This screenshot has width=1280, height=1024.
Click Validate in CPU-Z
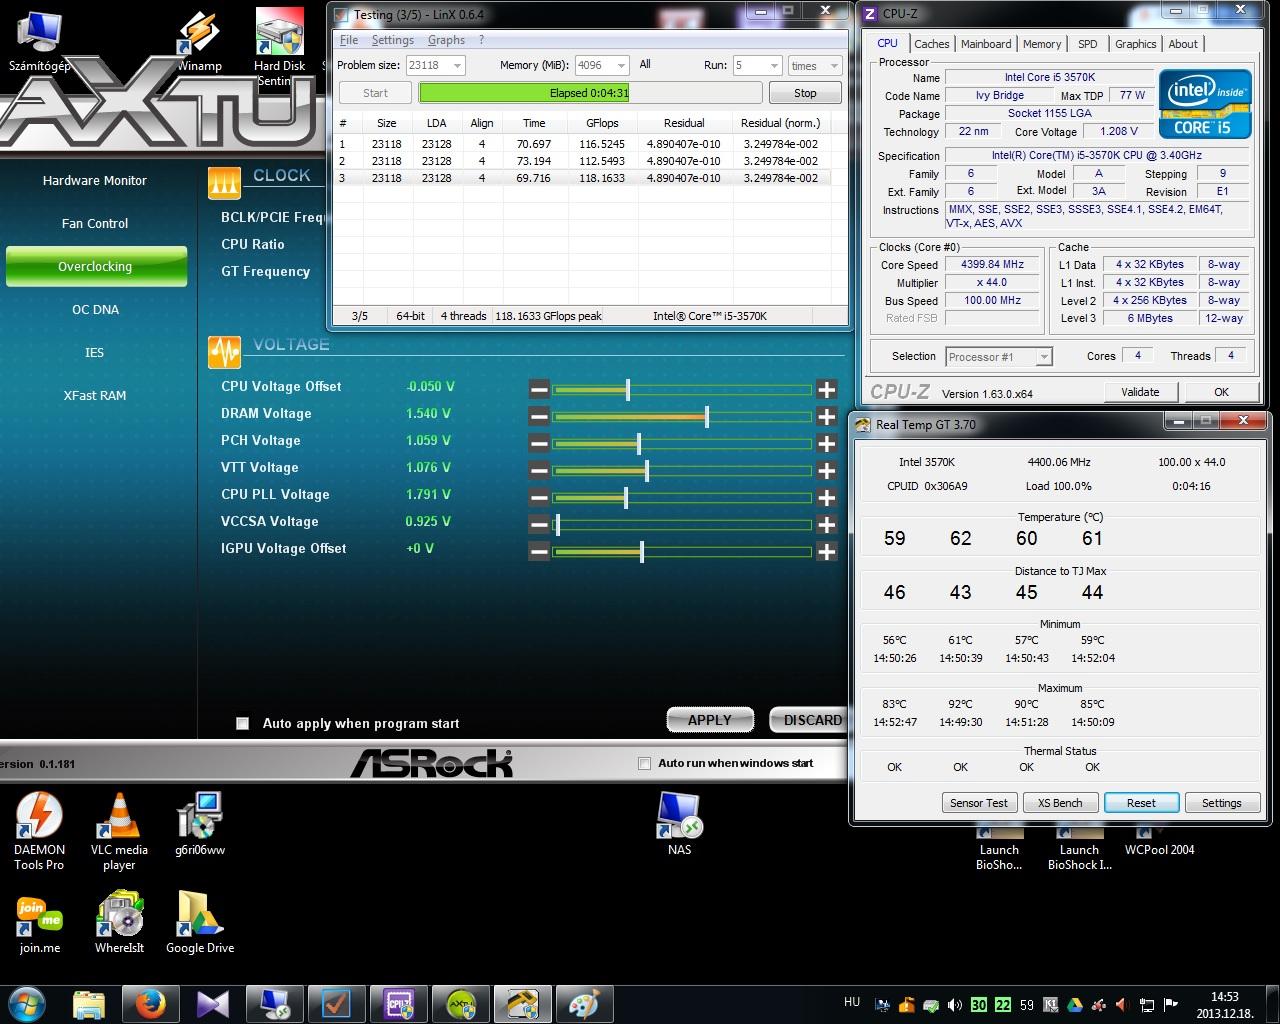pos(1140,392)
